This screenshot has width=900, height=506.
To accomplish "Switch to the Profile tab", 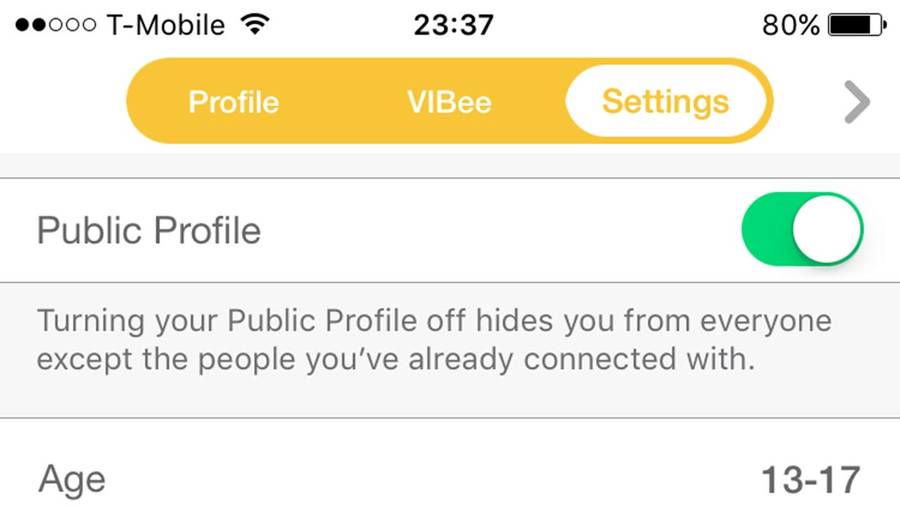I will (x=234, y=102).
